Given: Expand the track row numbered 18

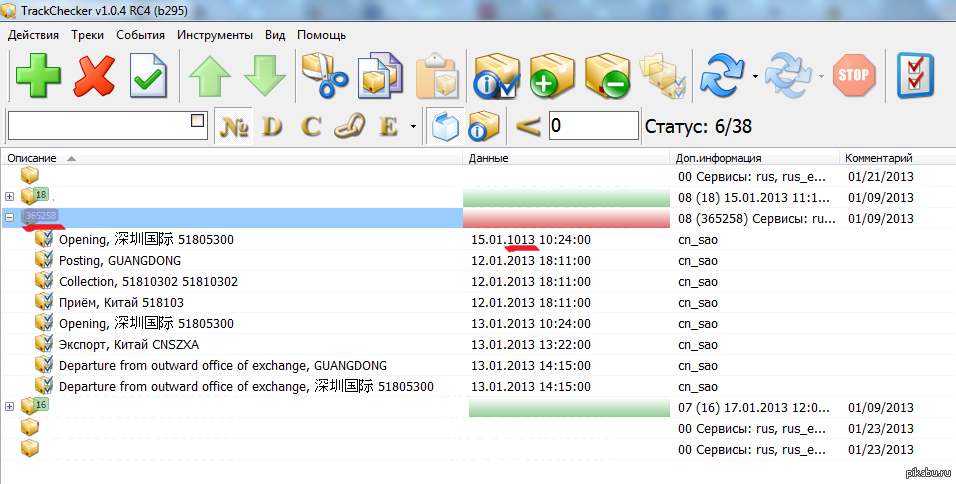Looking at the screenshot, I should coord(9,197).
